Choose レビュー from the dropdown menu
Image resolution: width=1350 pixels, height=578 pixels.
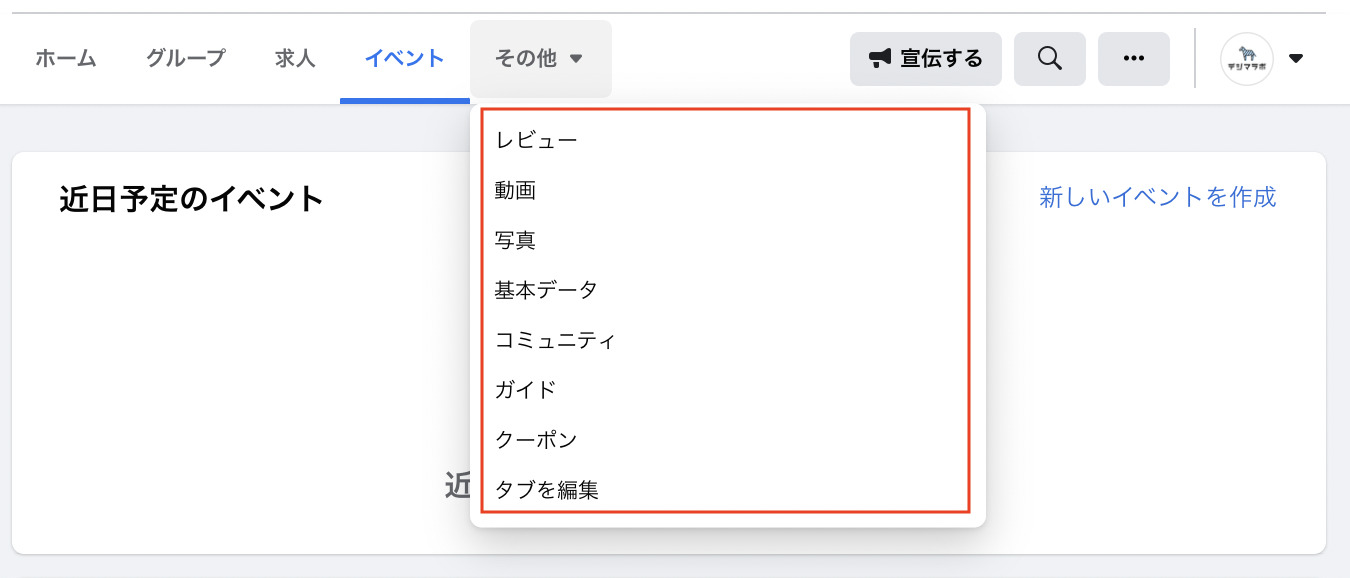pos(536,141)
